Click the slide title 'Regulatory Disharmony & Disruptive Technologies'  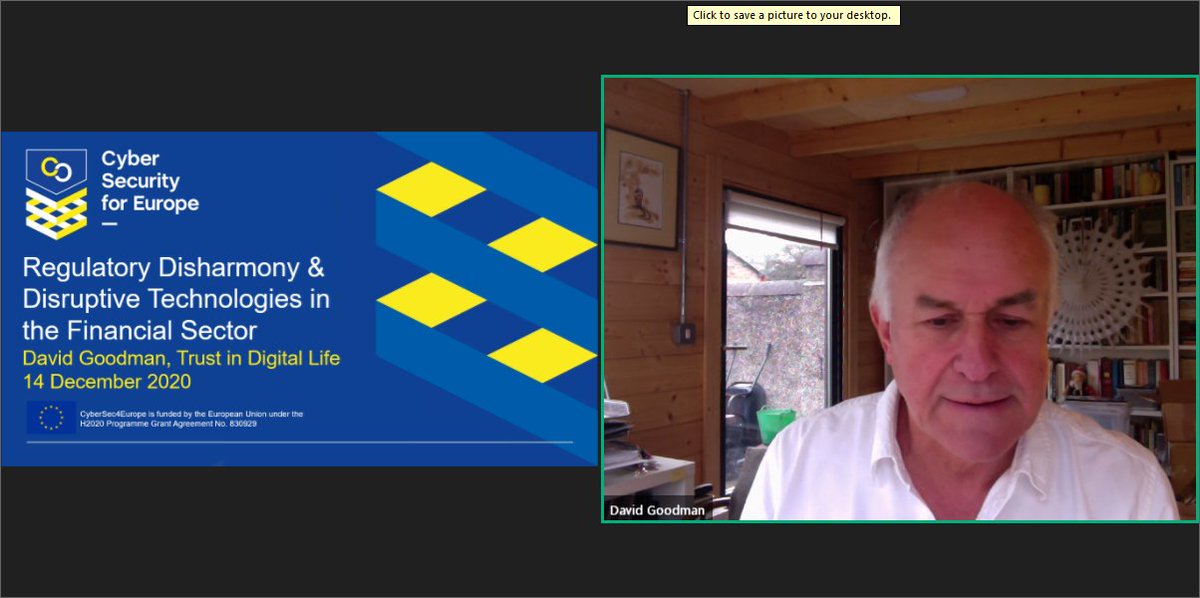[175, 298]
